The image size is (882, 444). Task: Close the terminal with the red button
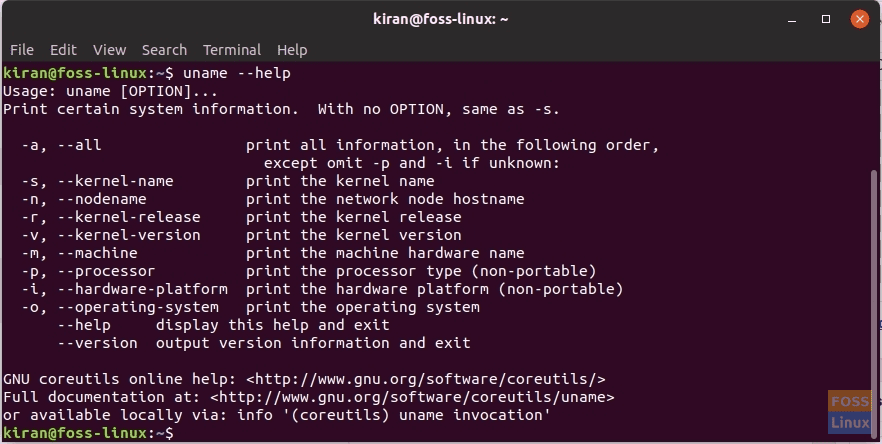(x=859, y=18)
